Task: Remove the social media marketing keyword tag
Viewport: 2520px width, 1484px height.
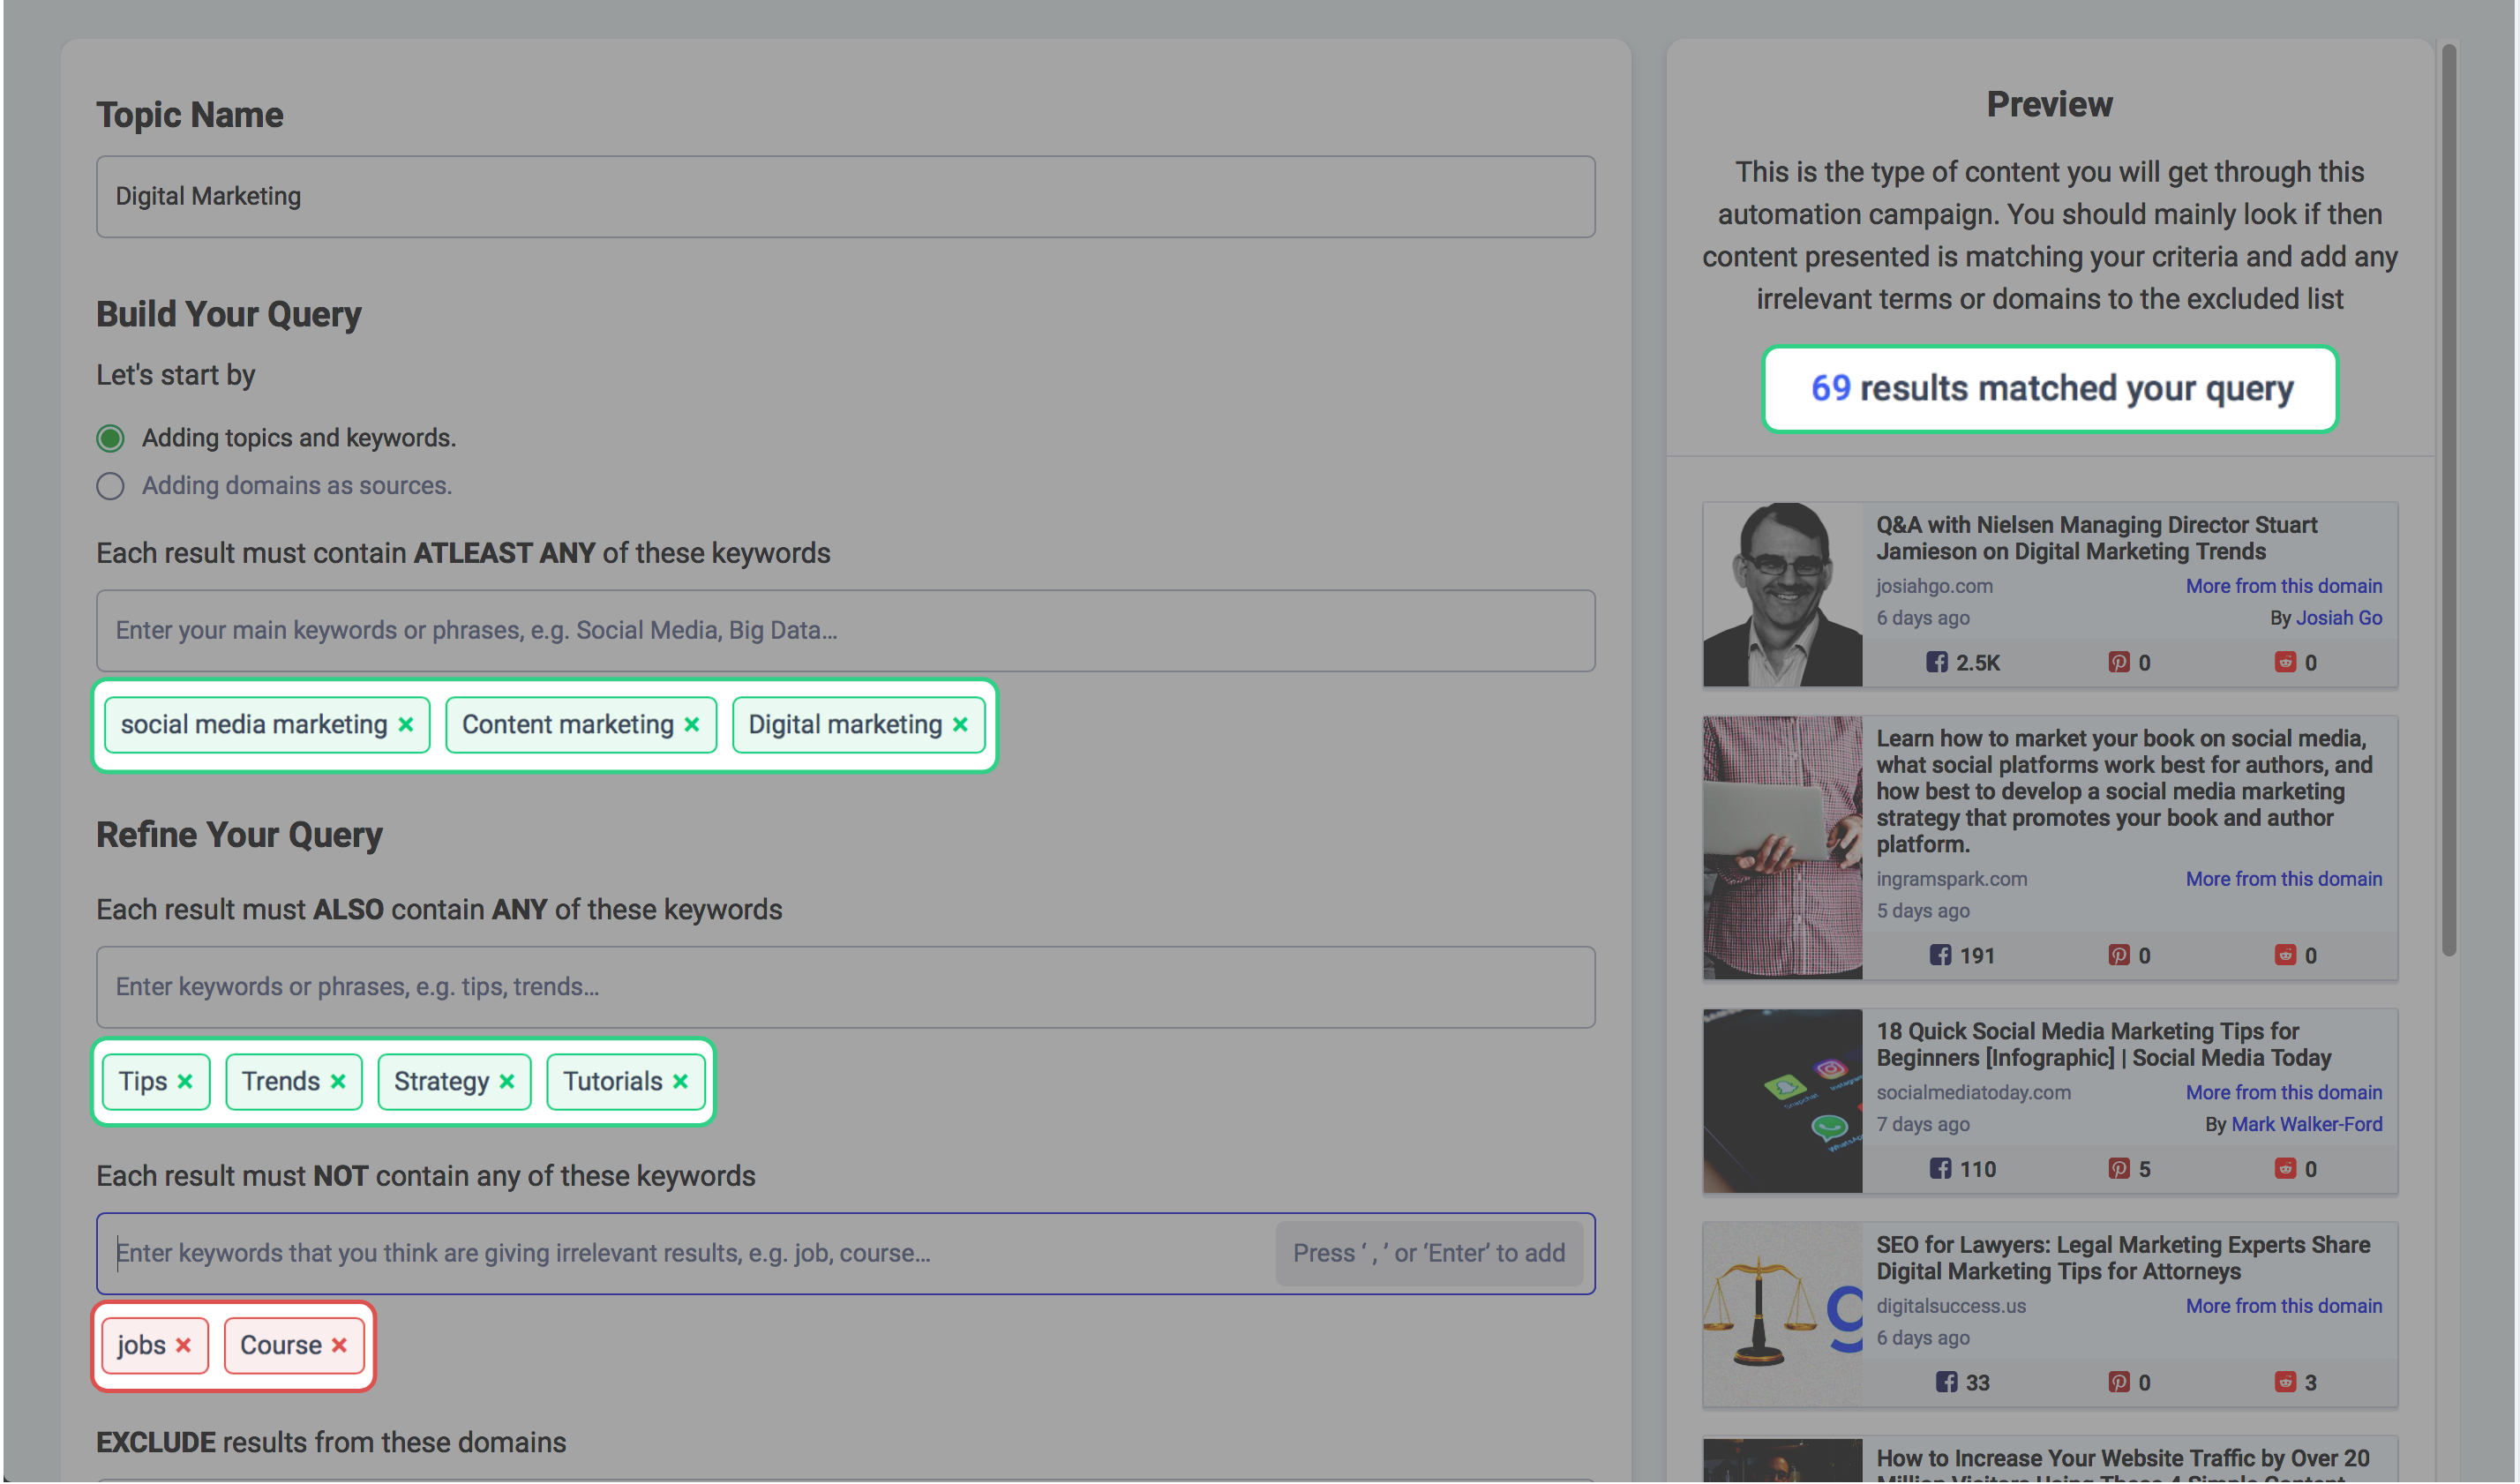Action: tap(406, 725)
